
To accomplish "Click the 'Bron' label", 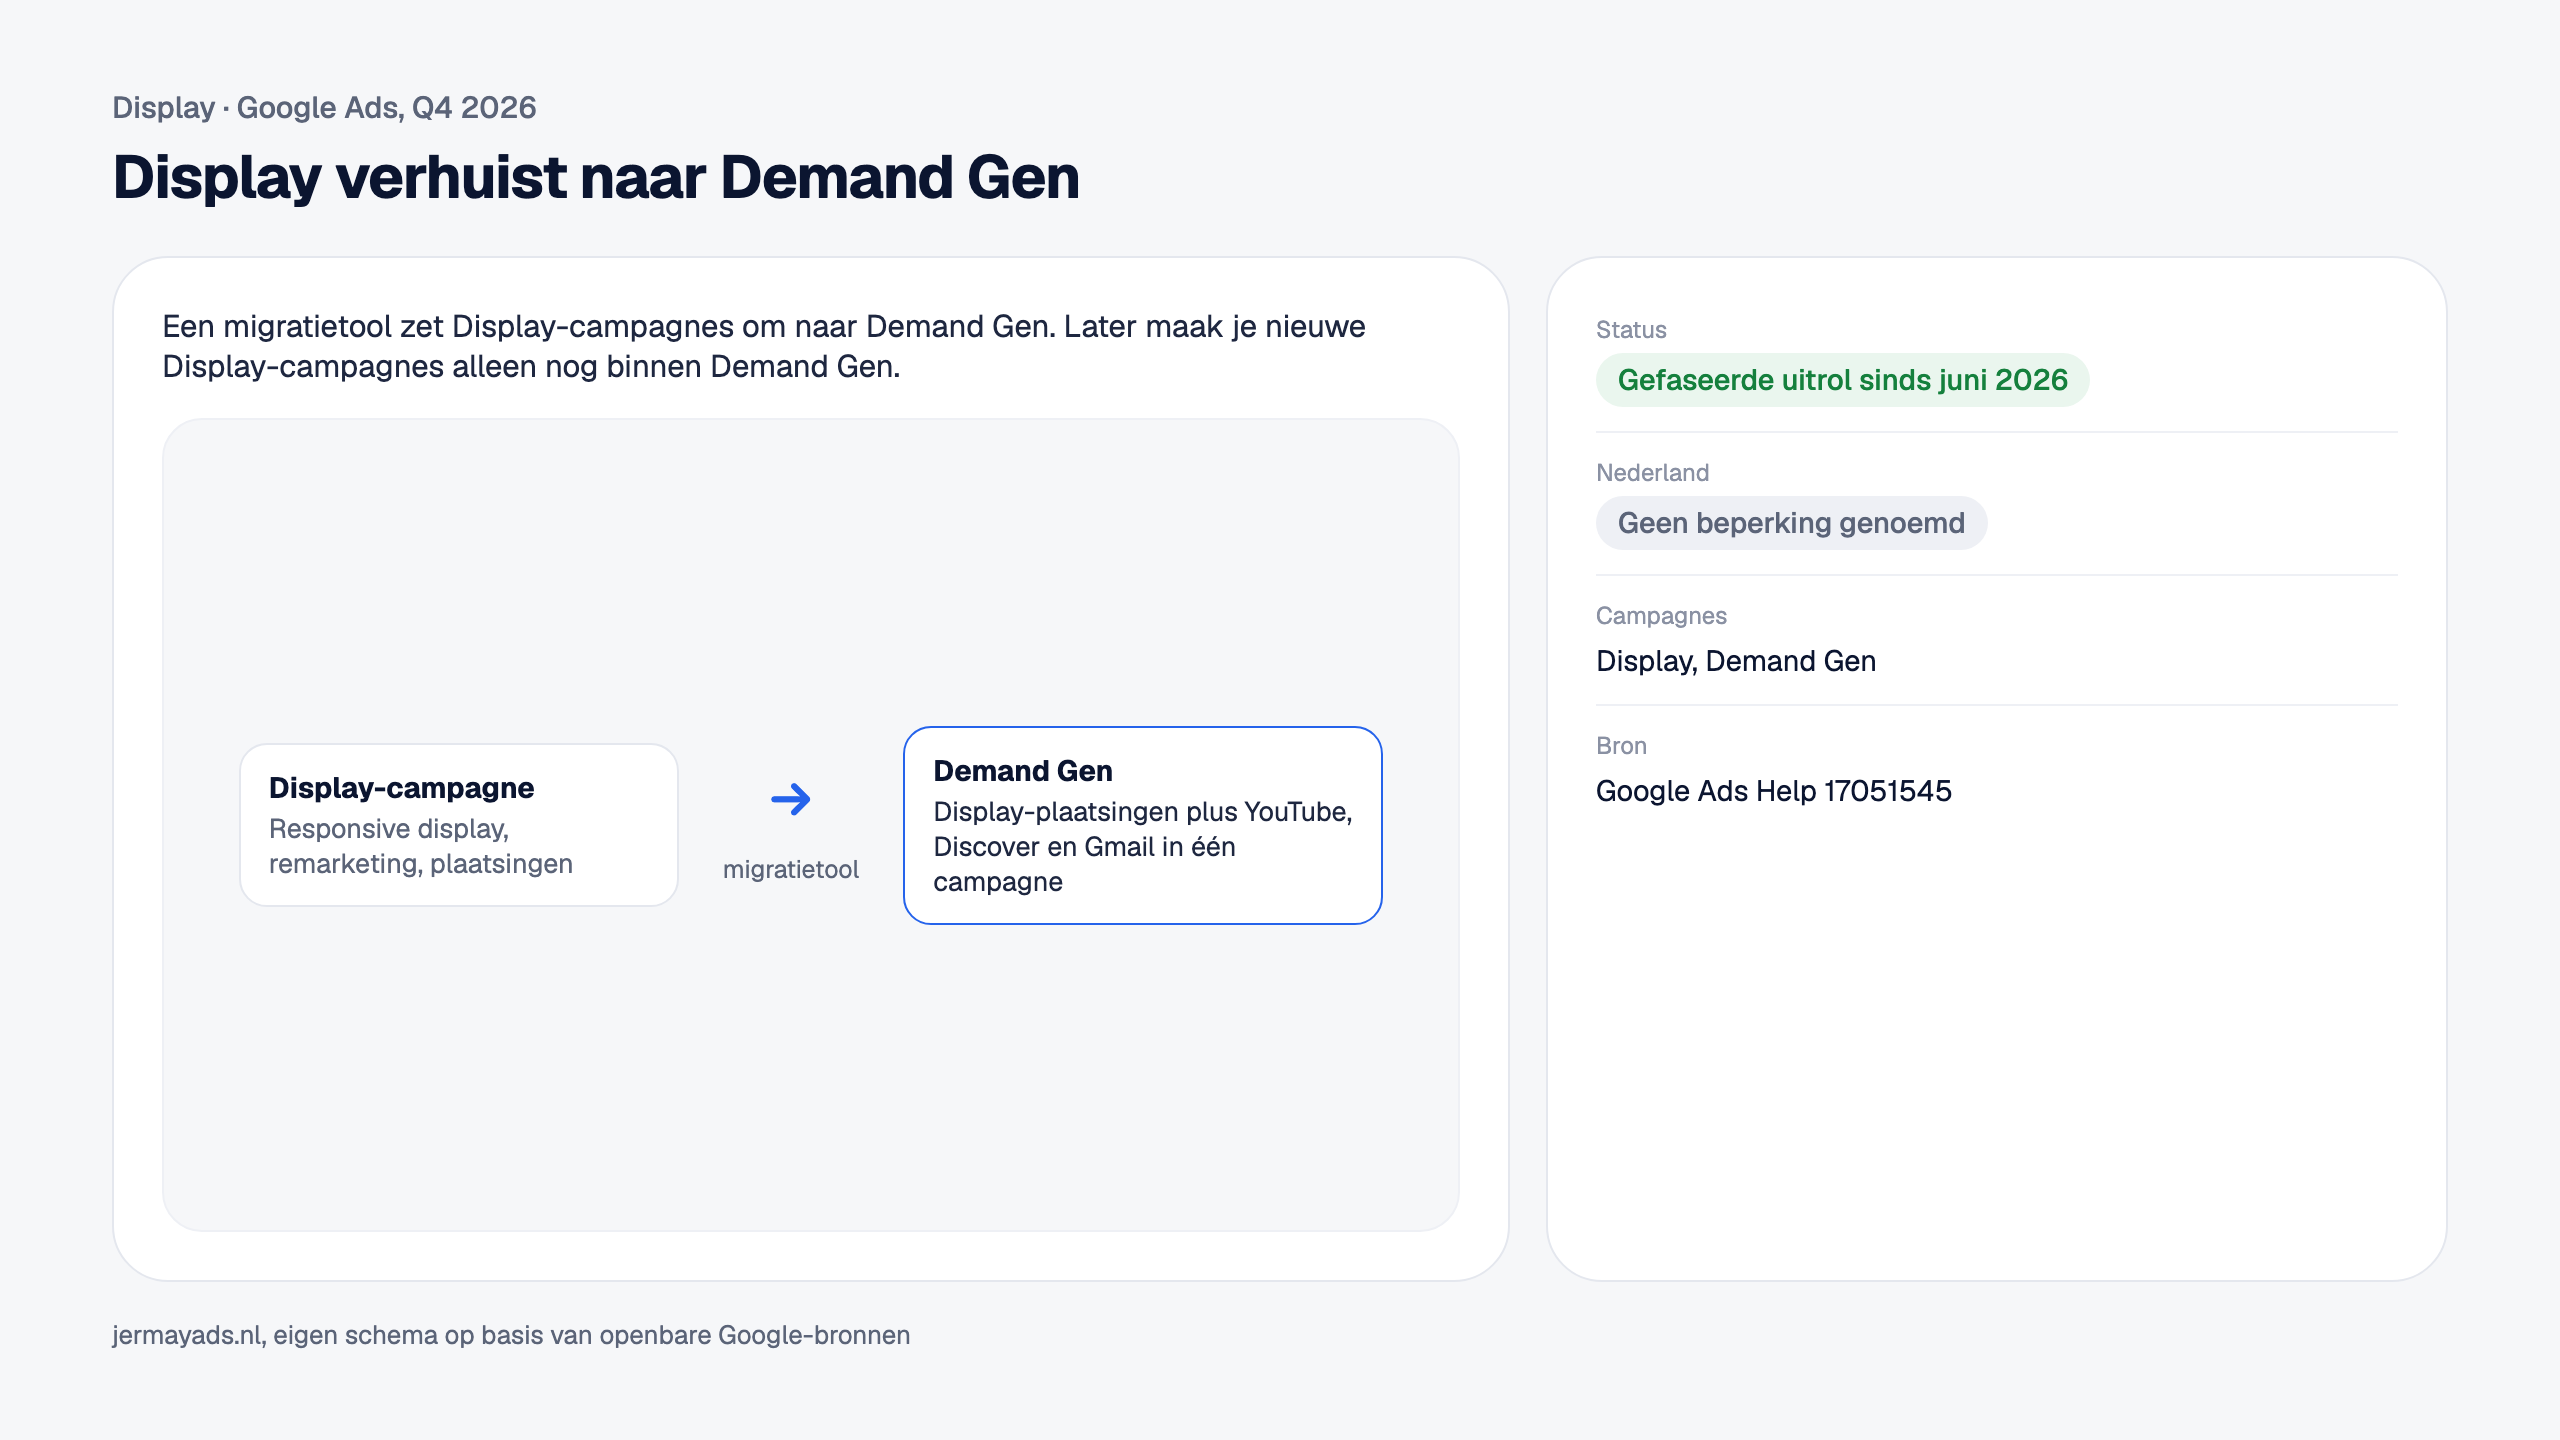I will tap(1621, 746).
